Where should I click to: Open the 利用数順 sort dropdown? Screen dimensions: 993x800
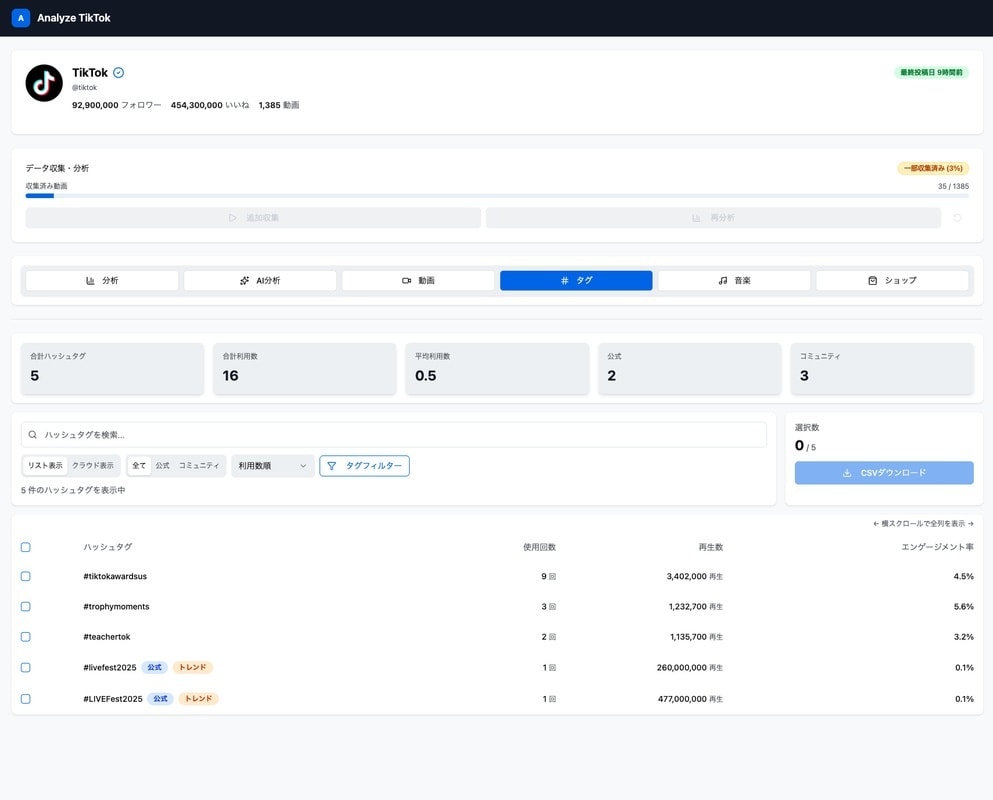pyautogui.click(x=272, y=466)
